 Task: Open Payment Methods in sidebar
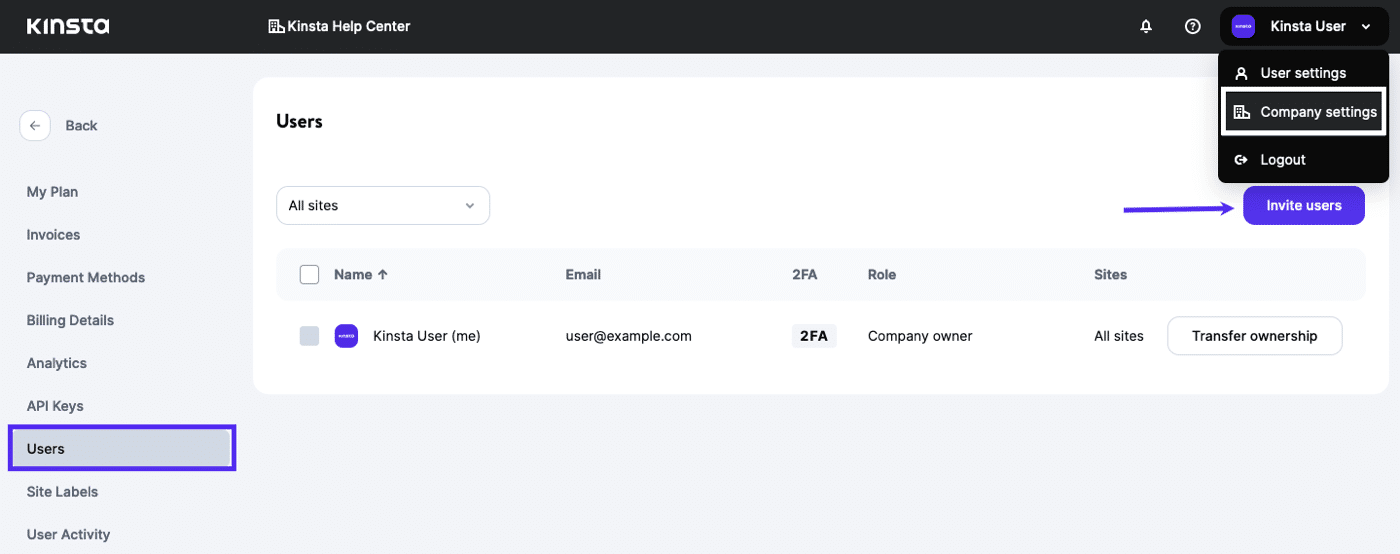85,278
